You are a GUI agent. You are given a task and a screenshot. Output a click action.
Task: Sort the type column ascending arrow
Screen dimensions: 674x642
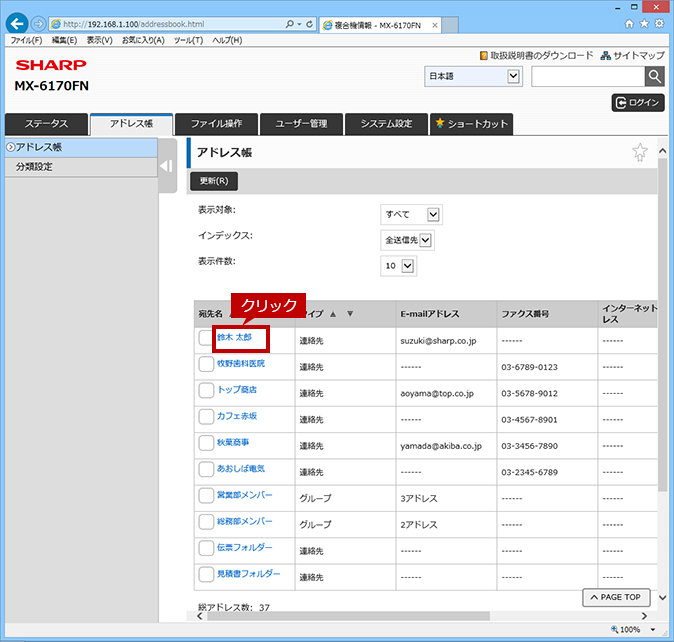point(333,314)
